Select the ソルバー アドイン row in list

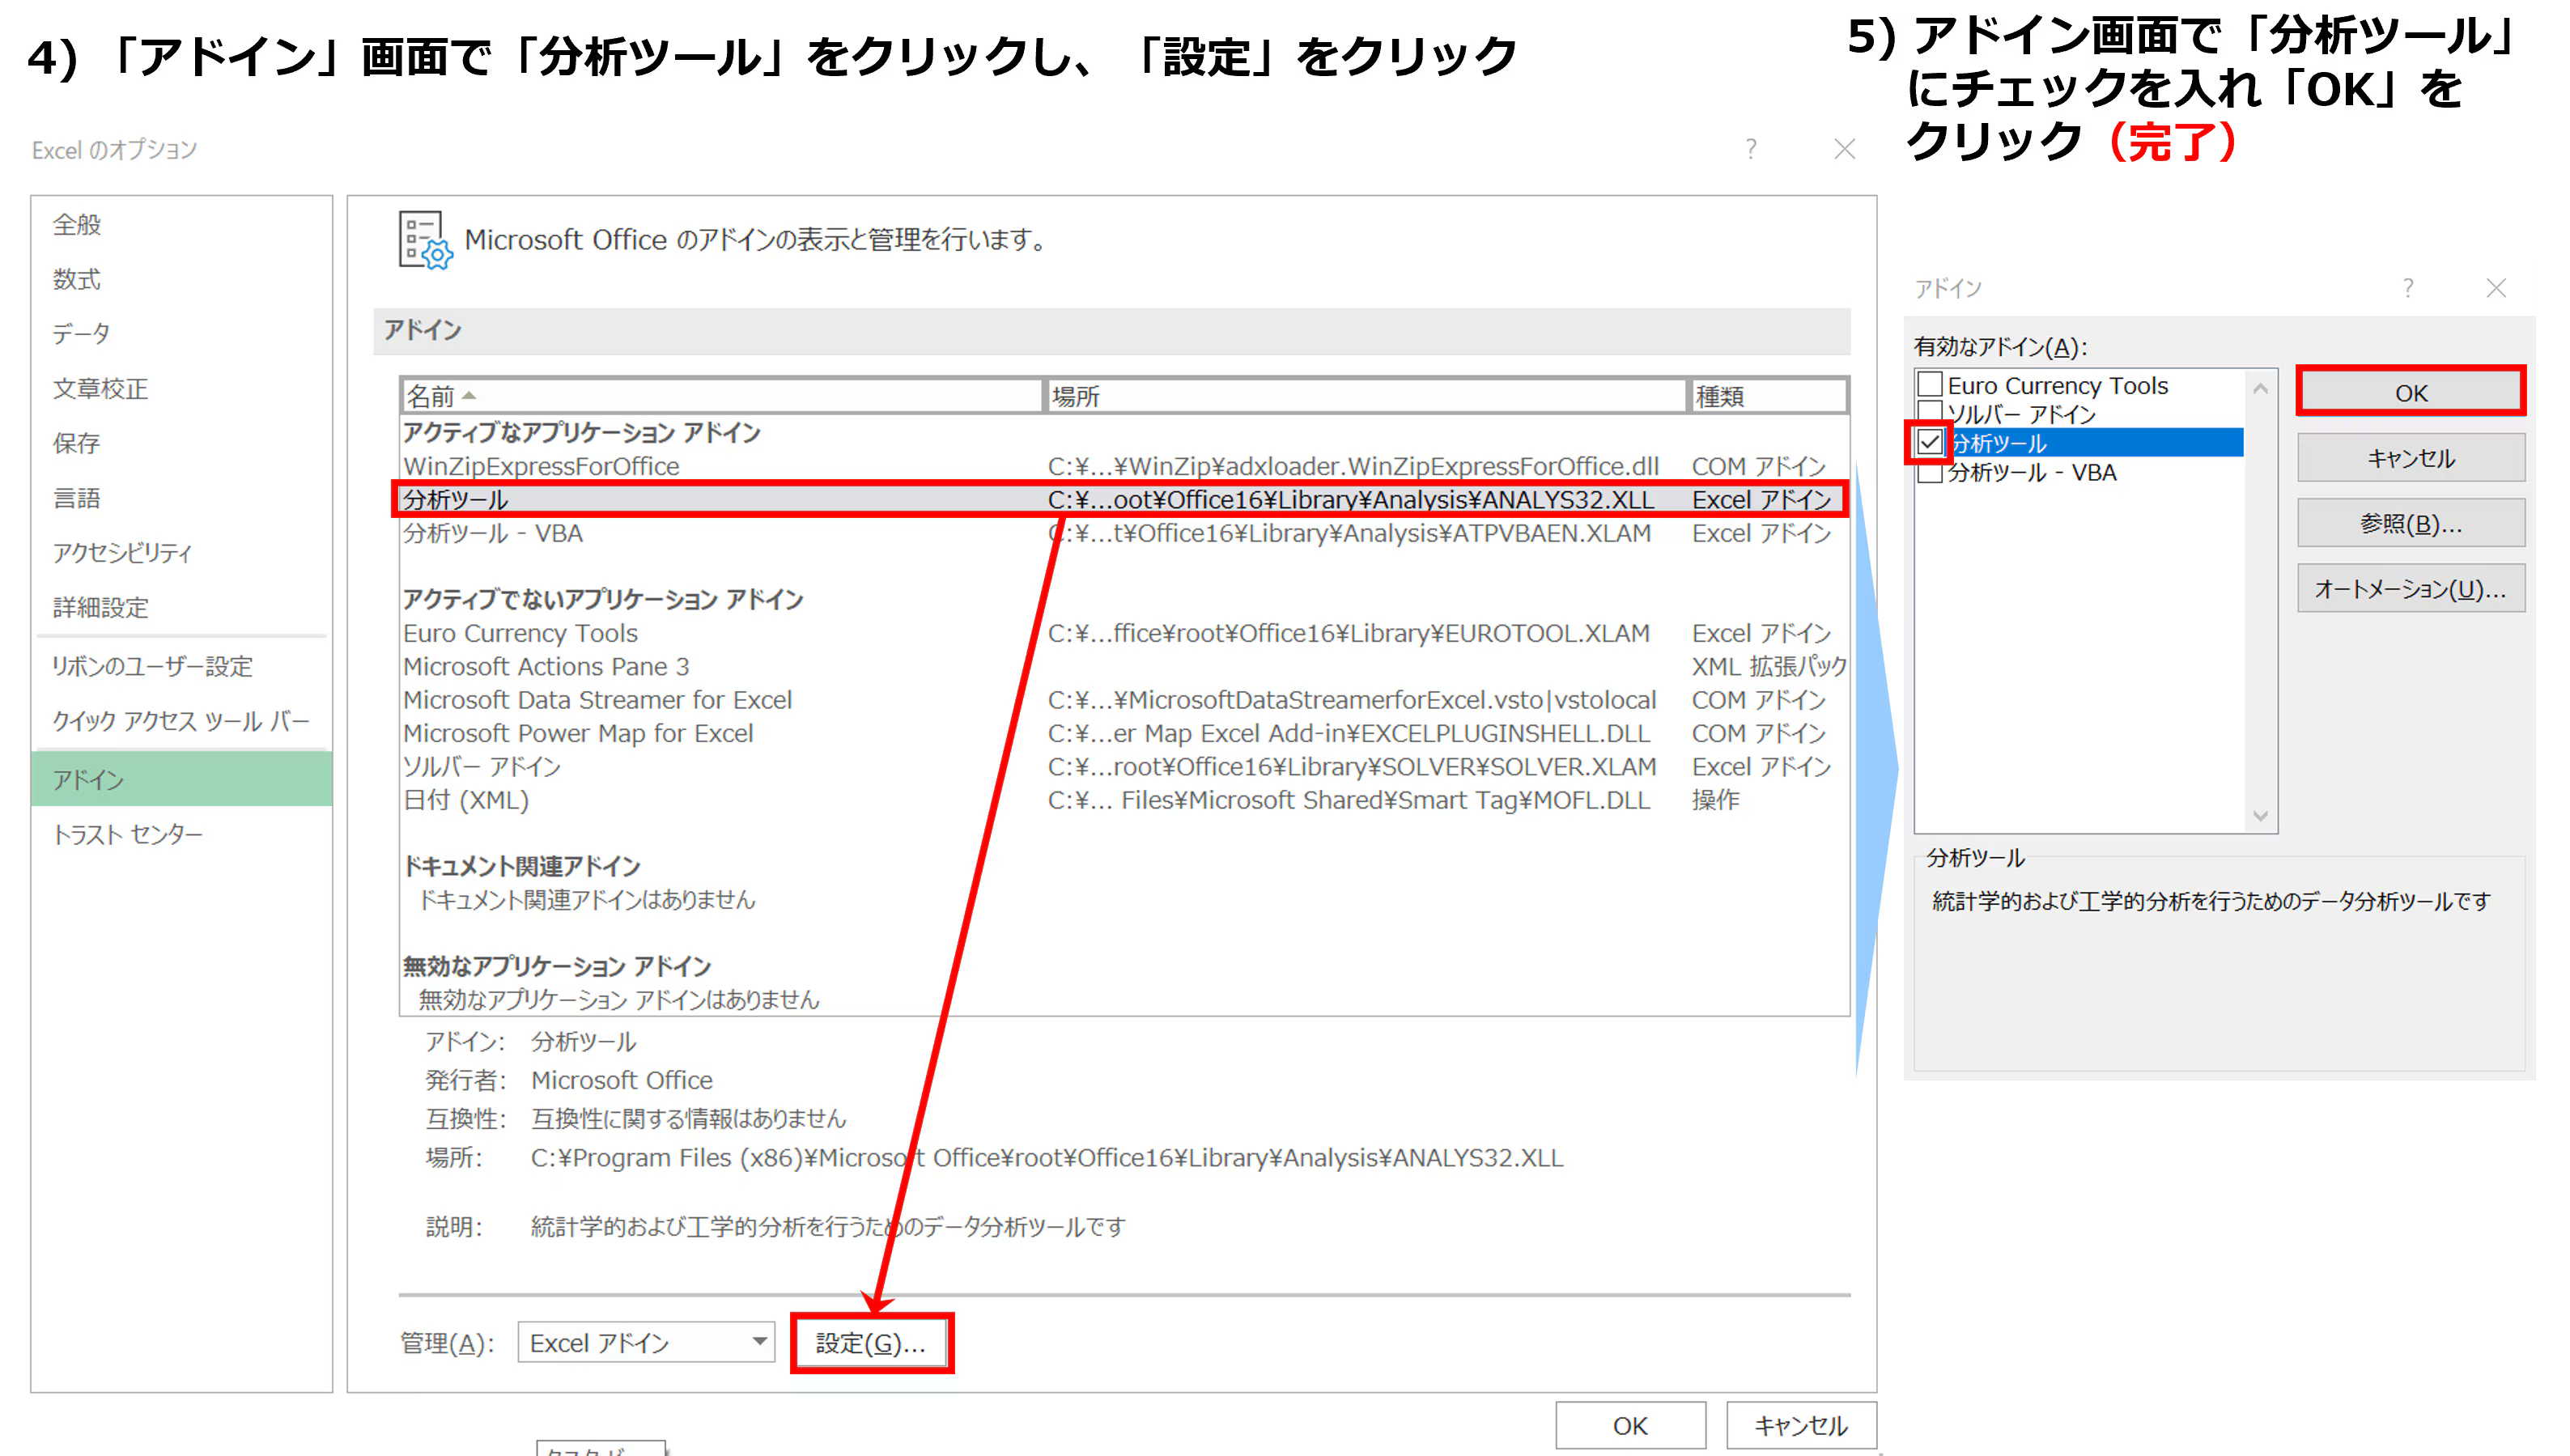click(x=482, y=767)
